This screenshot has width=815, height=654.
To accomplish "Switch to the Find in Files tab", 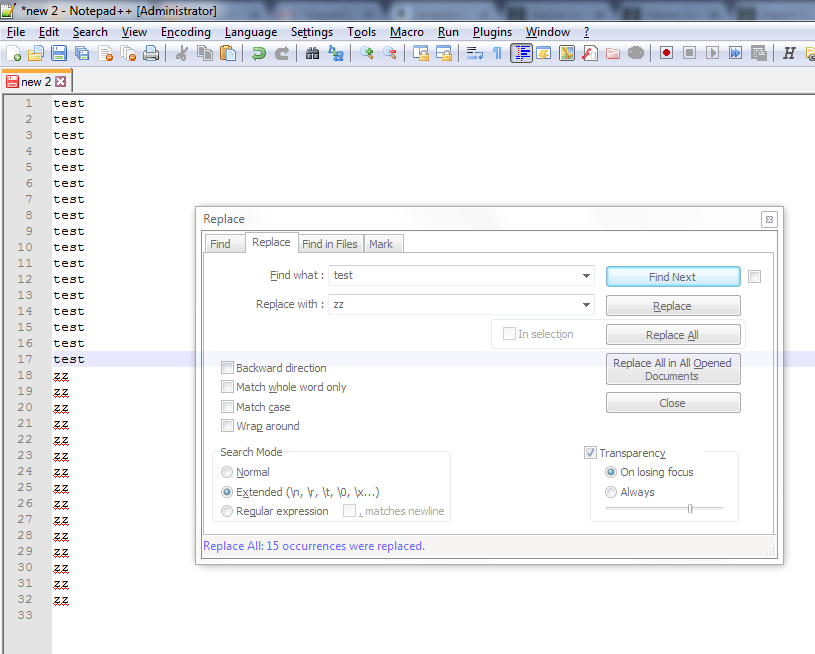I will (x=330, y=244).
